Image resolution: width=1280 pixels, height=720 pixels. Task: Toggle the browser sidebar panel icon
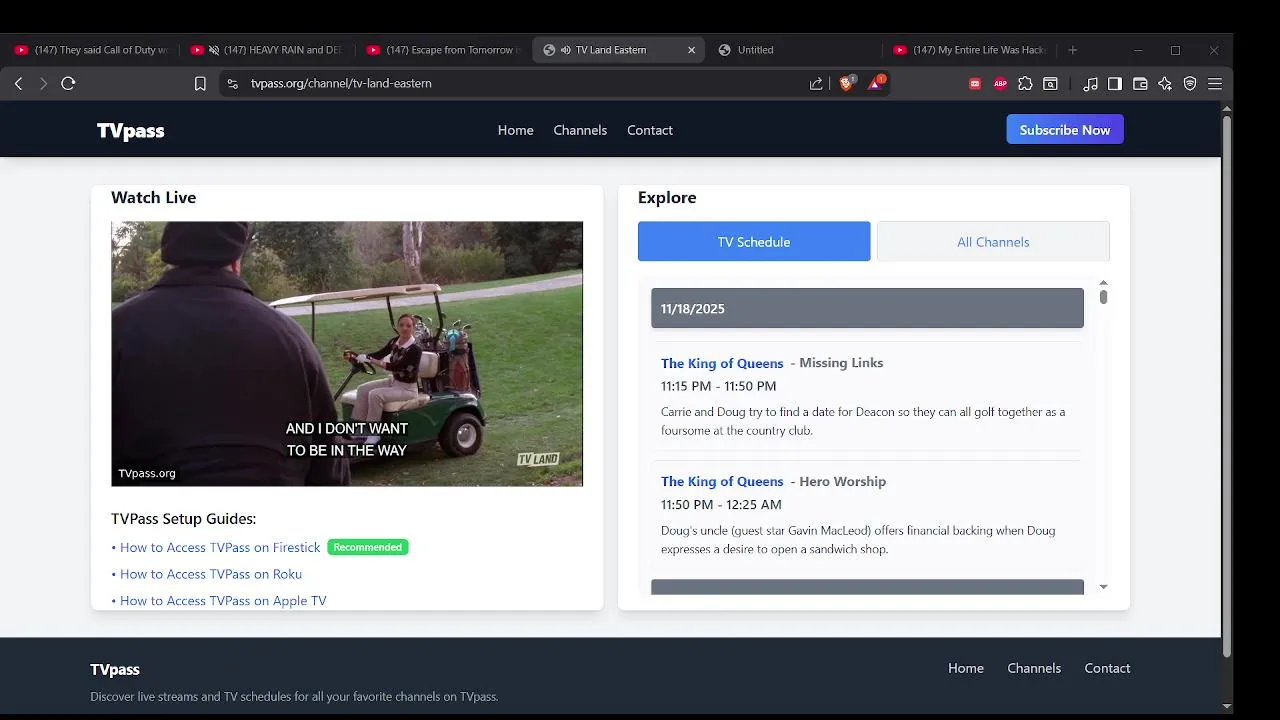(x=1115, y=84)
